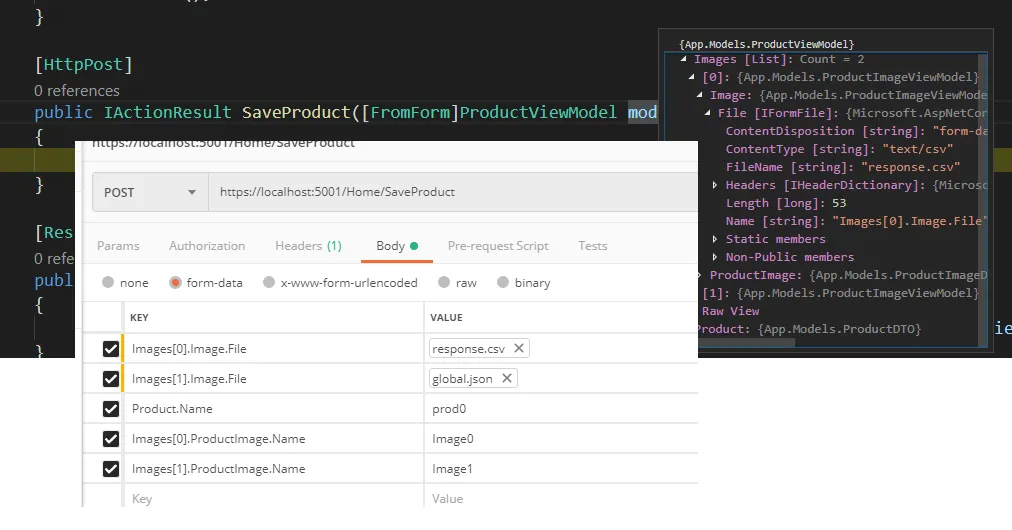
Task: Uncheck the Product.Name row checkbox
Action: pos(111,409)
